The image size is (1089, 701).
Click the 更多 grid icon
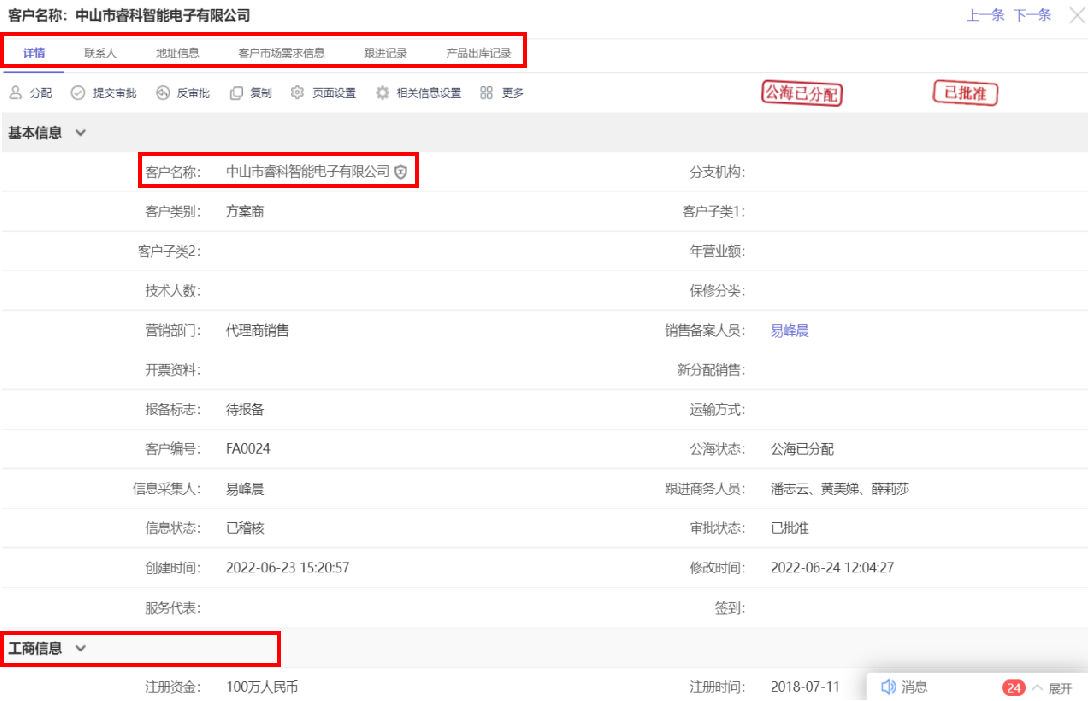(x=486, y=93)
